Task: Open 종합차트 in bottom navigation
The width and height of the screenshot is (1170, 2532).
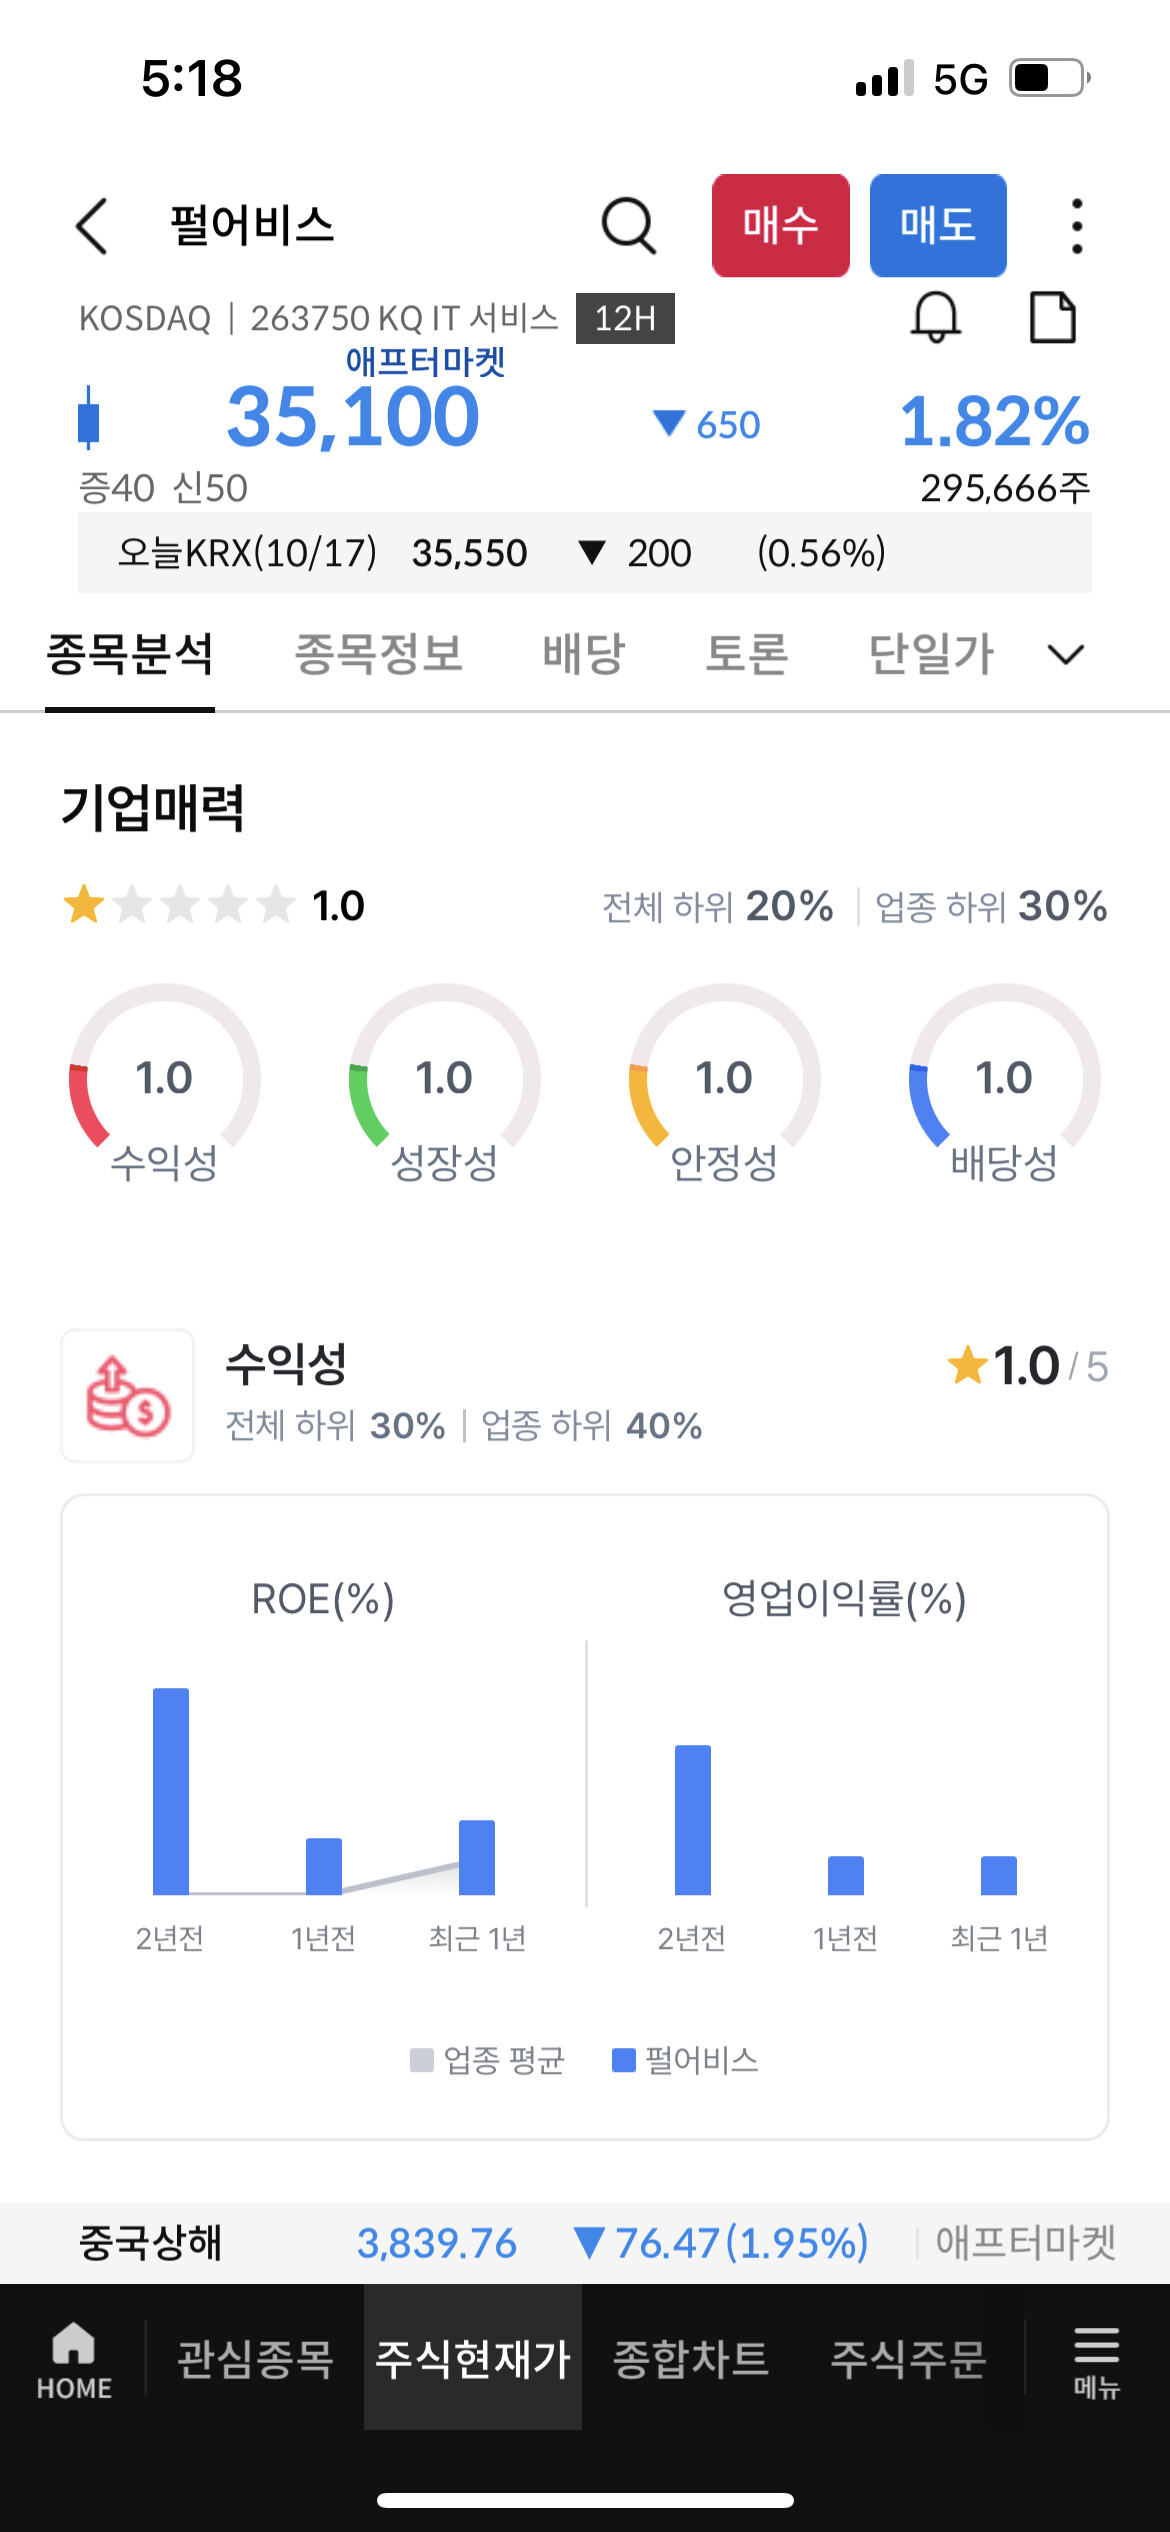Action: click(x=691, y=2358)
